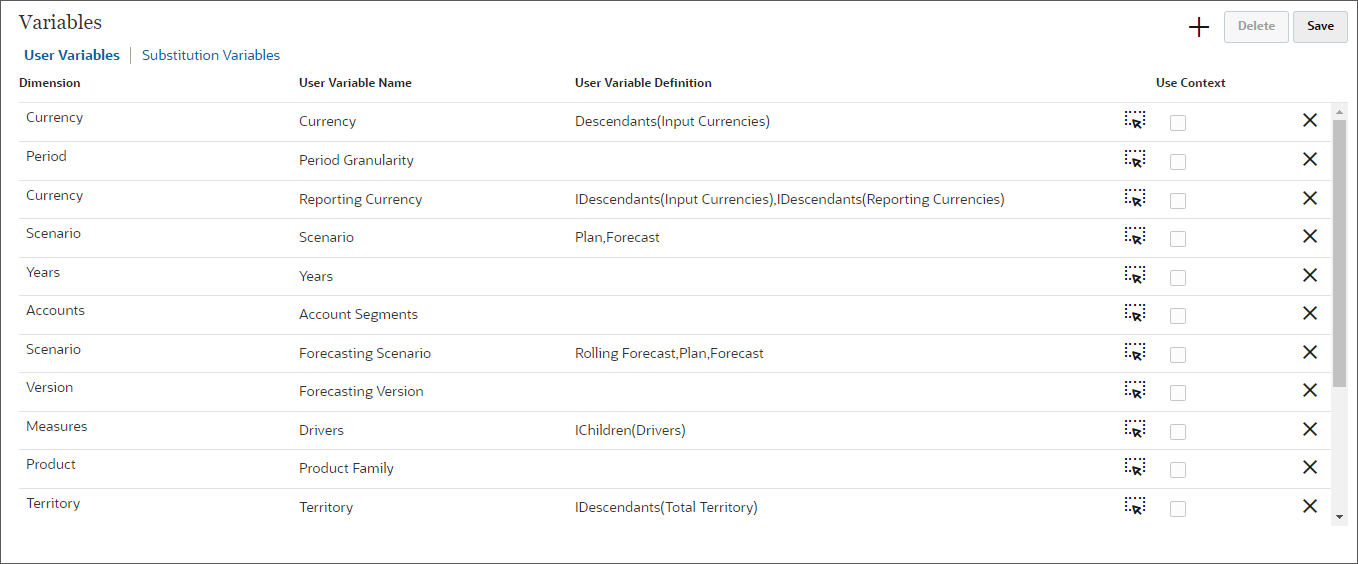This screenshot has width=1358, height=564.
Task: Click scrollbar down arrow in variables list
Action: click(x=1340, y=517)
